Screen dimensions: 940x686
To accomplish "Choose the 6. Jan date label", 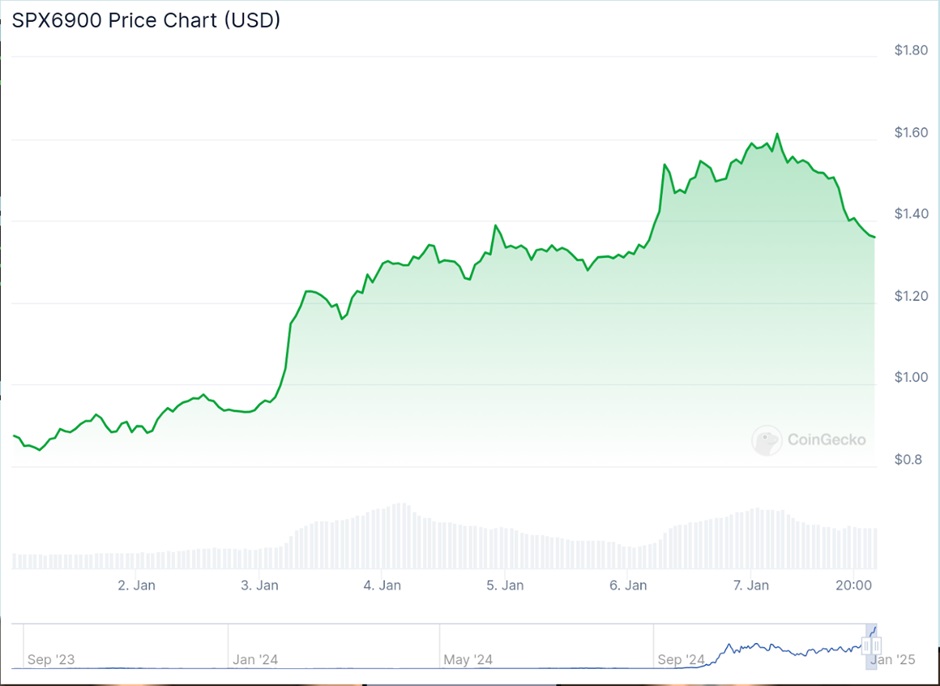I will pyautogui.click(x=628, y=585).
